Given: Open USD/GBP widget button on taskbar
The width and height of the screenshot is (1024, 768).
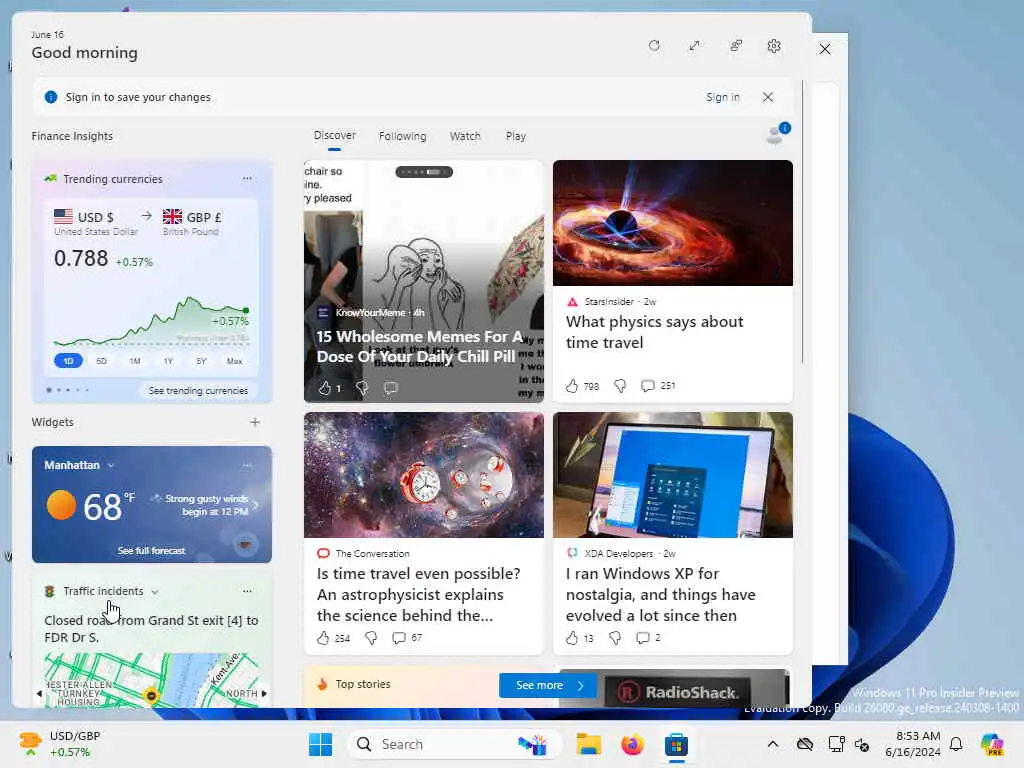Looking at the screenshot, I should coord(60,744).
